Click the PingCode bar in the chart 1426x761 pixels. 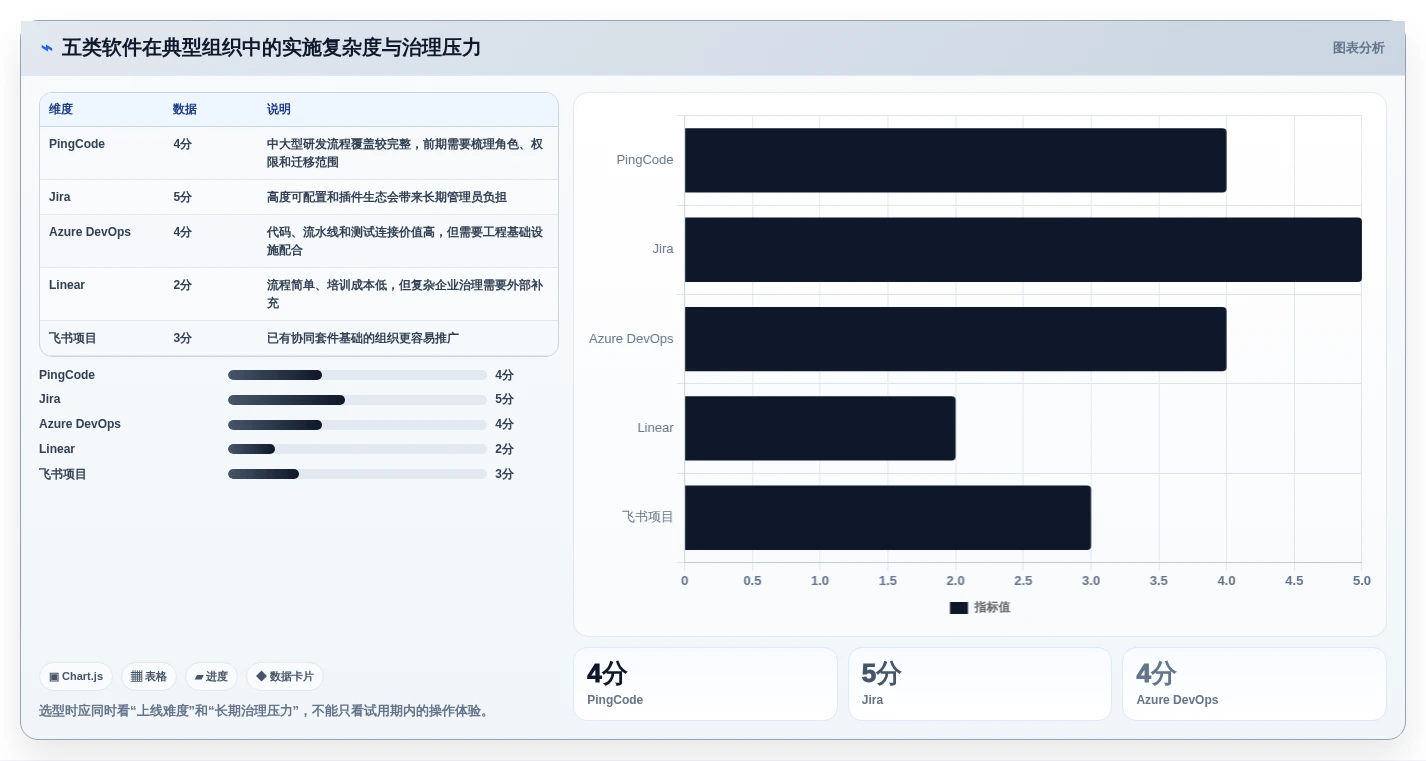click(955, 160)
